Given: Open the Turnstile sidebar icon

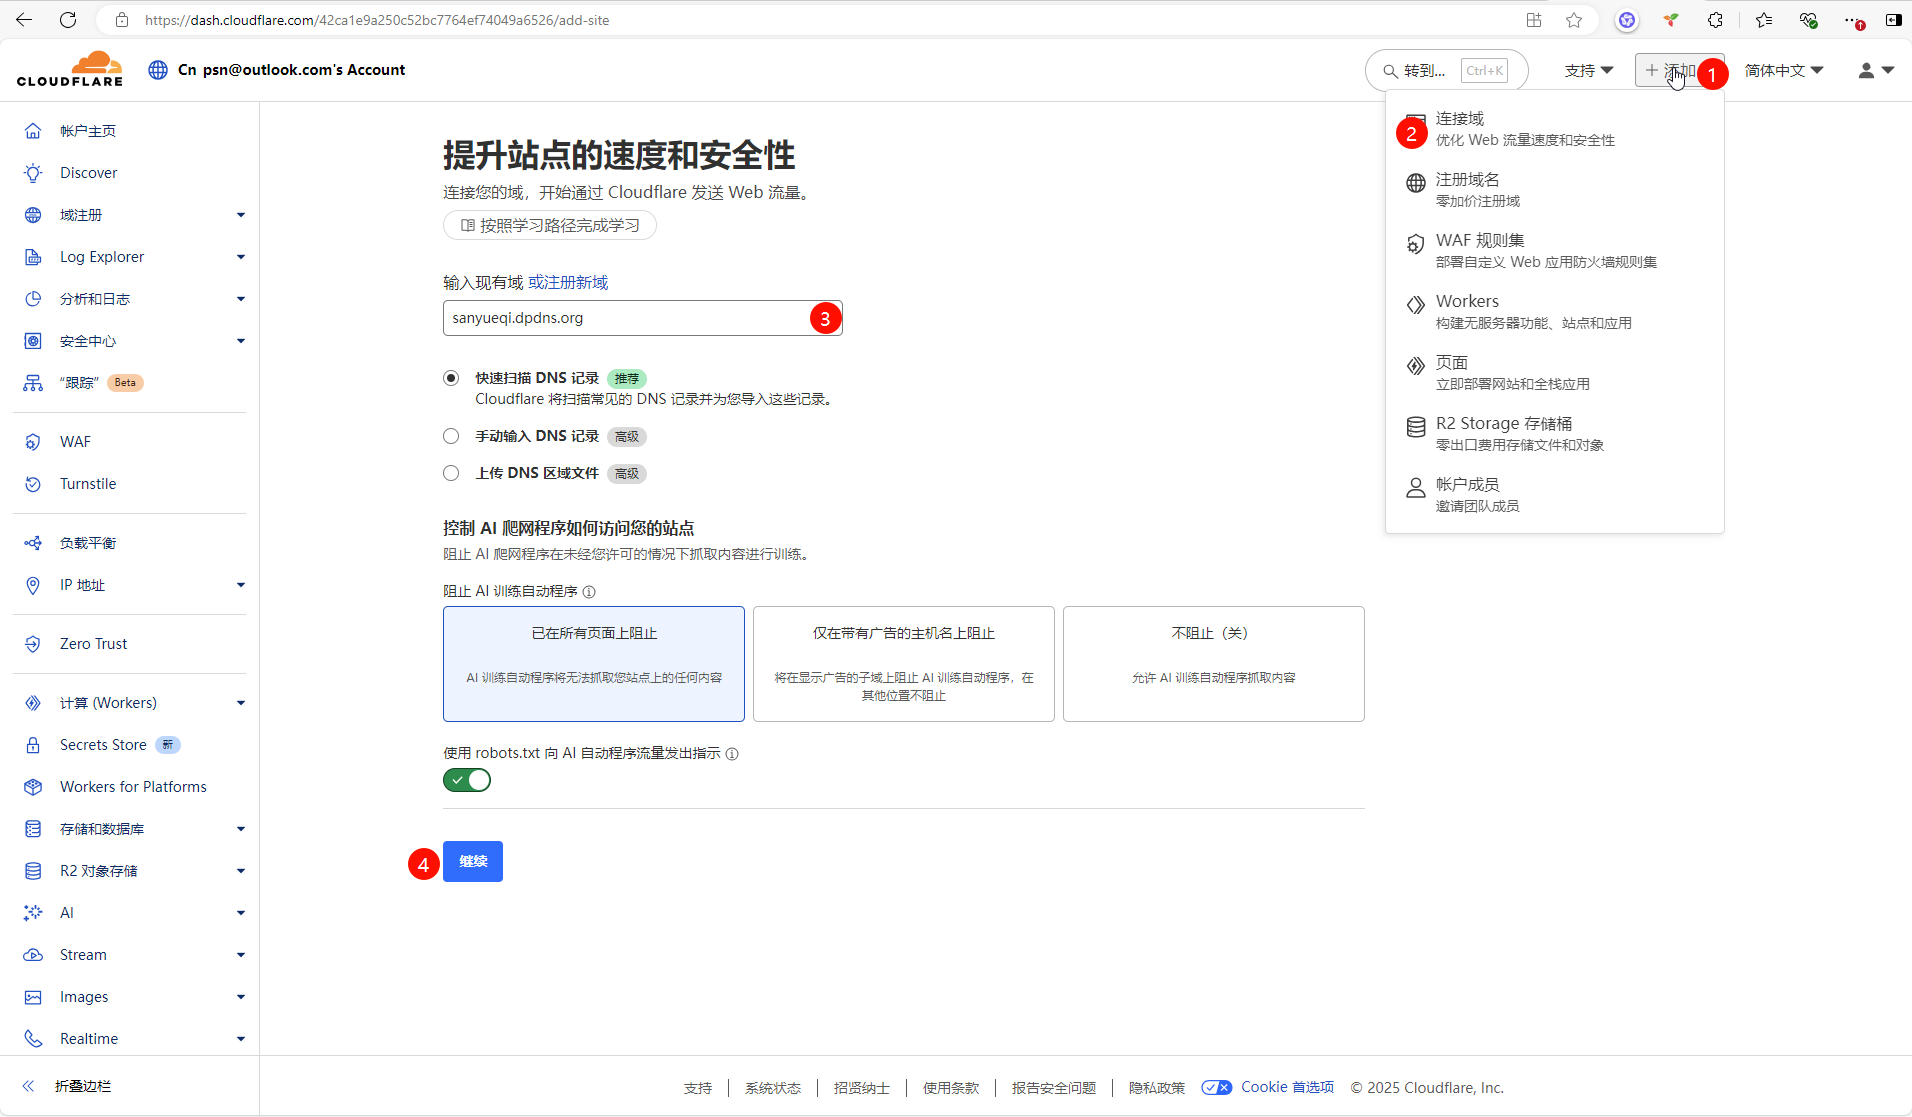Looking at the screenshot, I should click(33, 484).
